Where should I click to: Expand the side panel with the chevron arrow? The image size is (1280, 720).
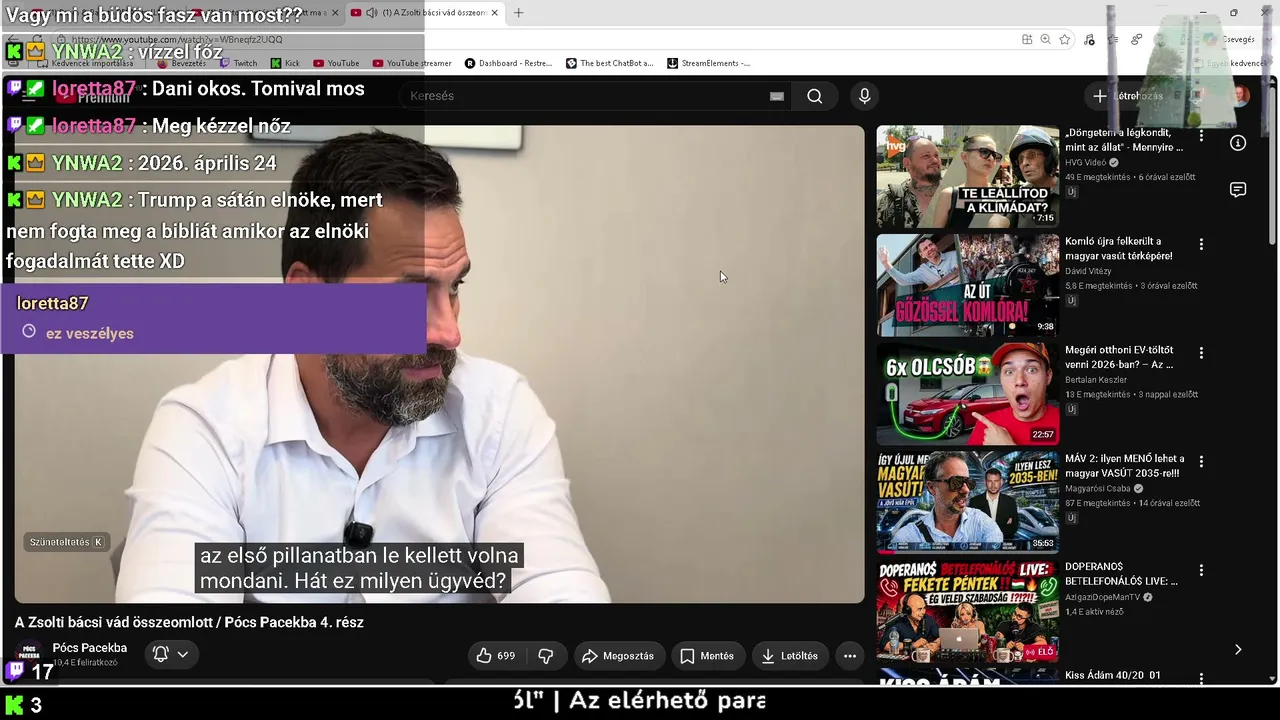point(1238,650)
